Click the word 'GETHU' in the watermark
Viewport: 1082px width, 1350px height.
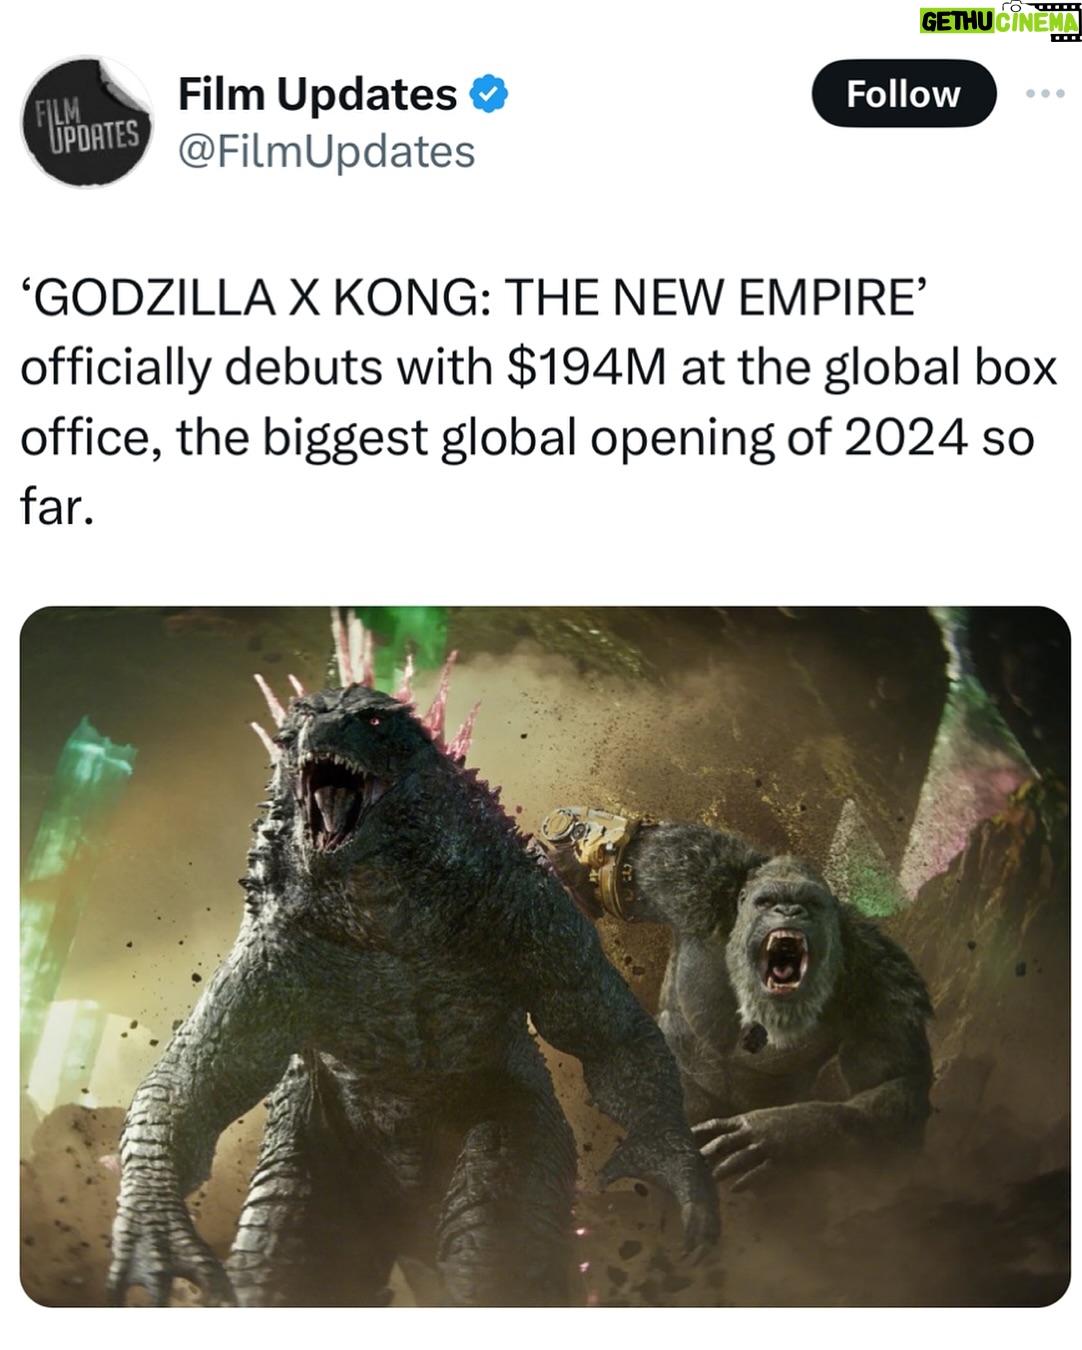pyautogui.click(x=956, y=22)
